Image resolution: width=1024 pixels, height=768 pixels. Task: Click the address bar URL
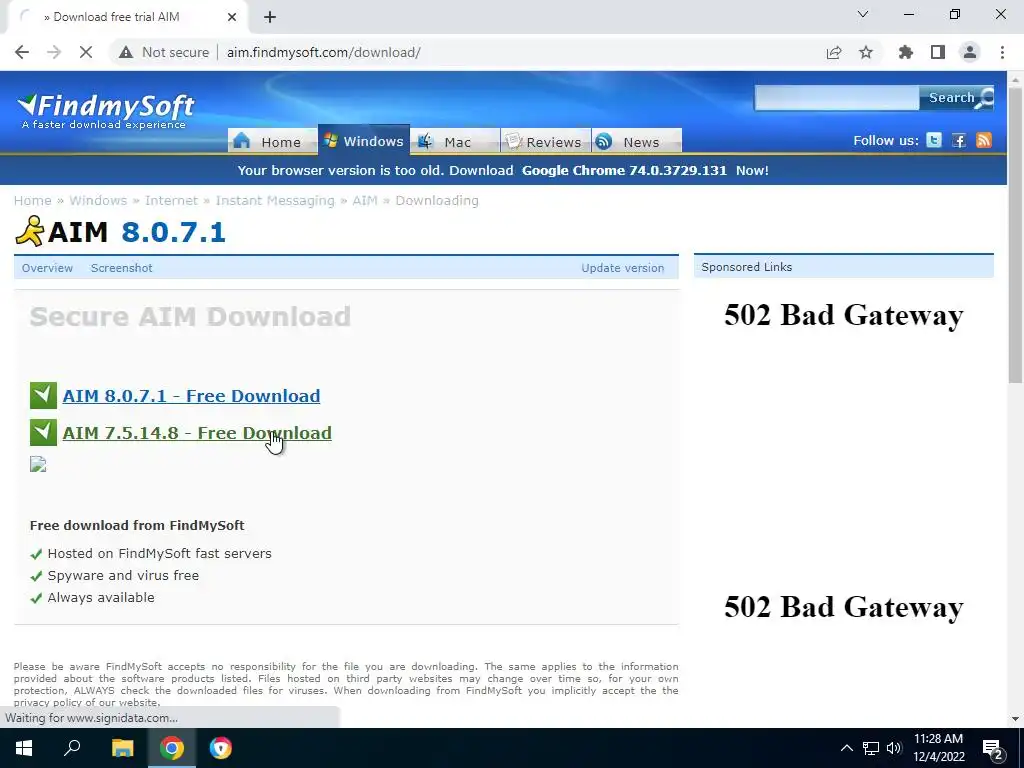tap(323, 52)
